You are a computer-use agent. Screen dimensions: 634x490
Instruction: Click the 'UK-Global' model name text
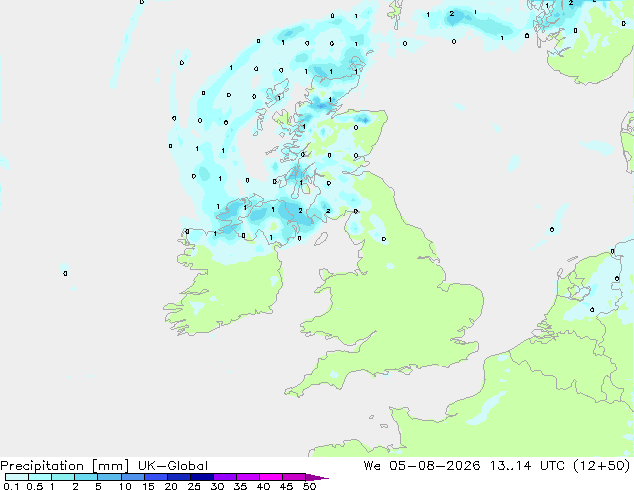coord(173,466)
